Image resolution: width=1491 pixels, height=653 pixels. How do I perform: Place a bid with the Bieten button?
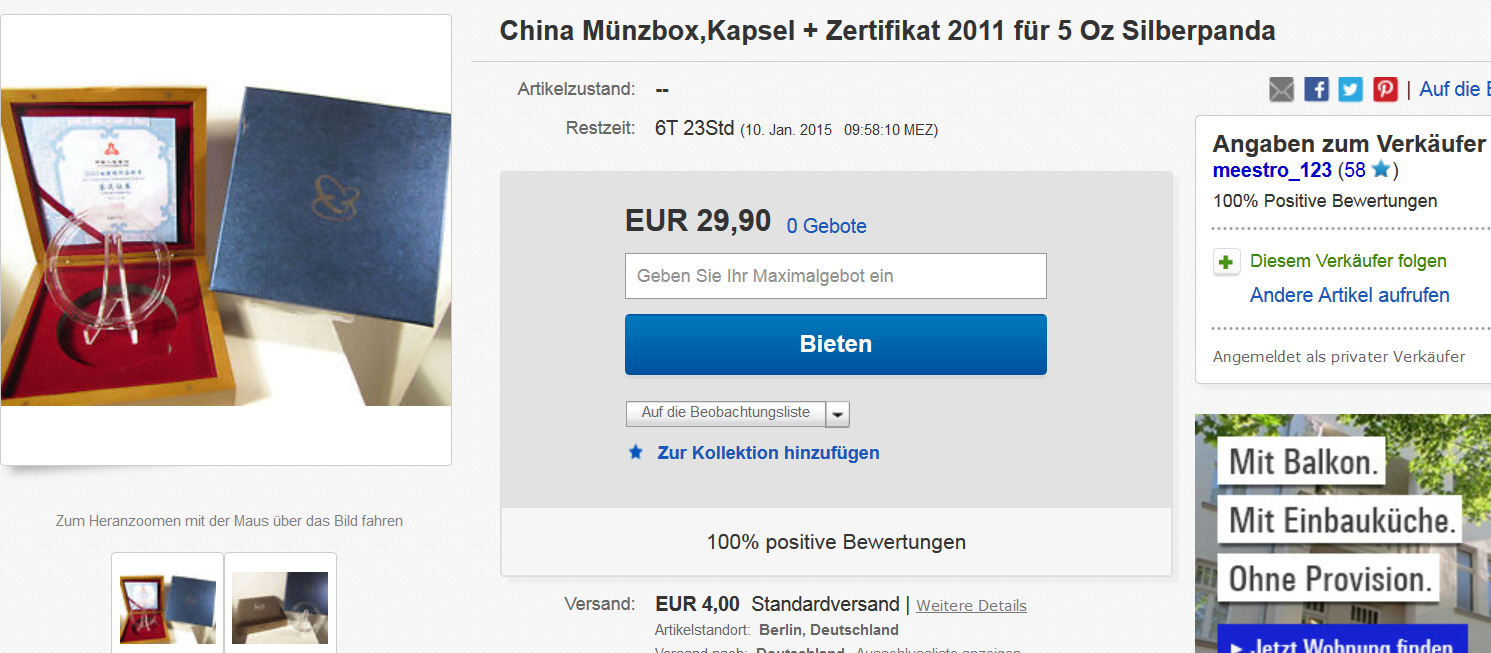[836, 344]
